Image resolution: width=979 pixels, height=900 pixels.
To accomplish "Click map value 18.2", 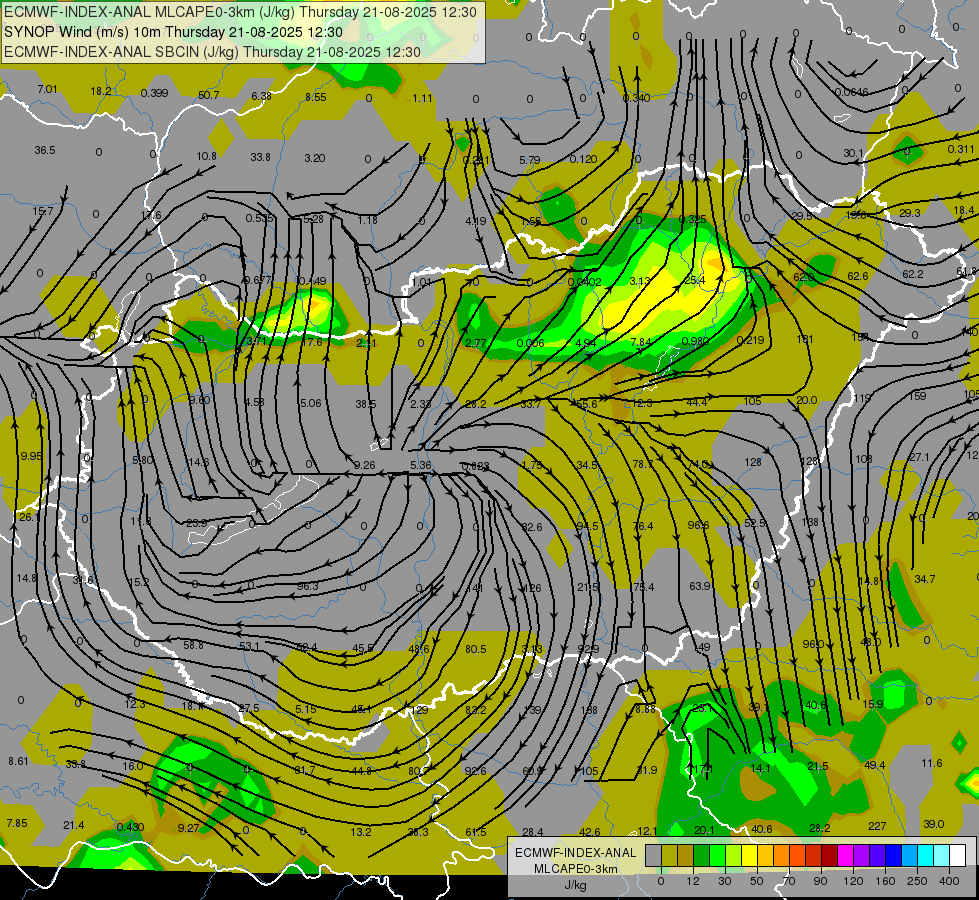I will point(101,91).
